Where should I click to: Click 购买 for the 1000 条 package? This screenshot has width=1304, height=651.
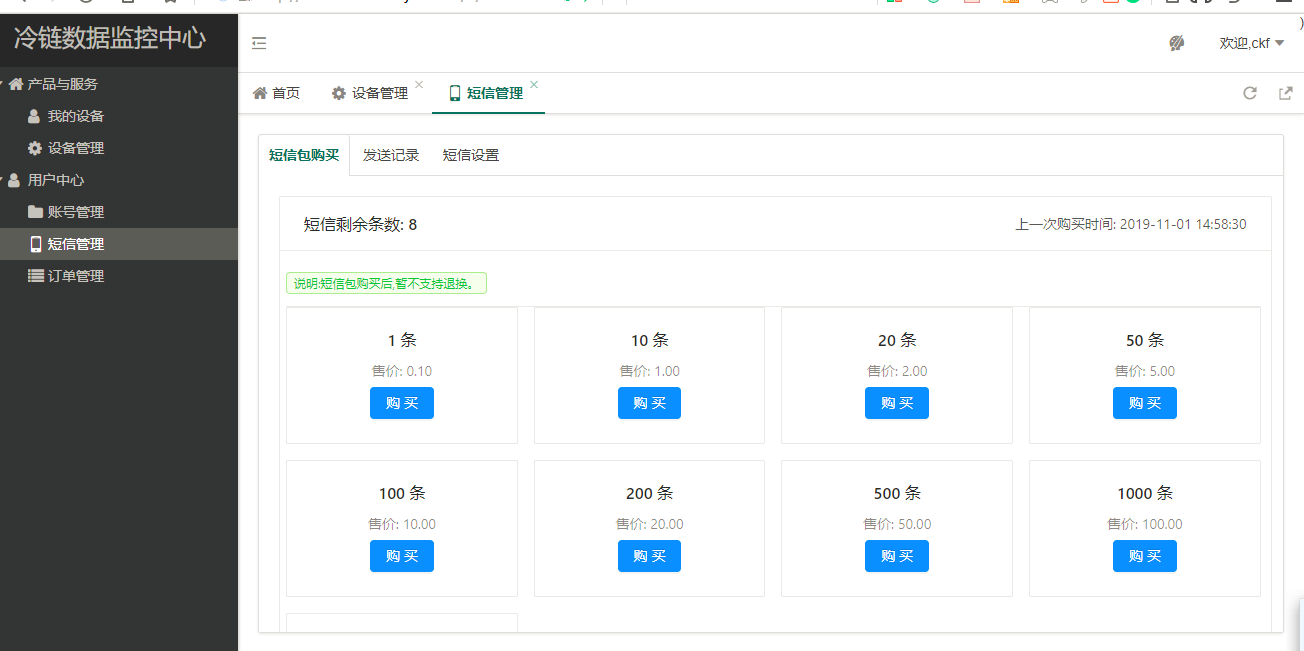pos(1144,556)
